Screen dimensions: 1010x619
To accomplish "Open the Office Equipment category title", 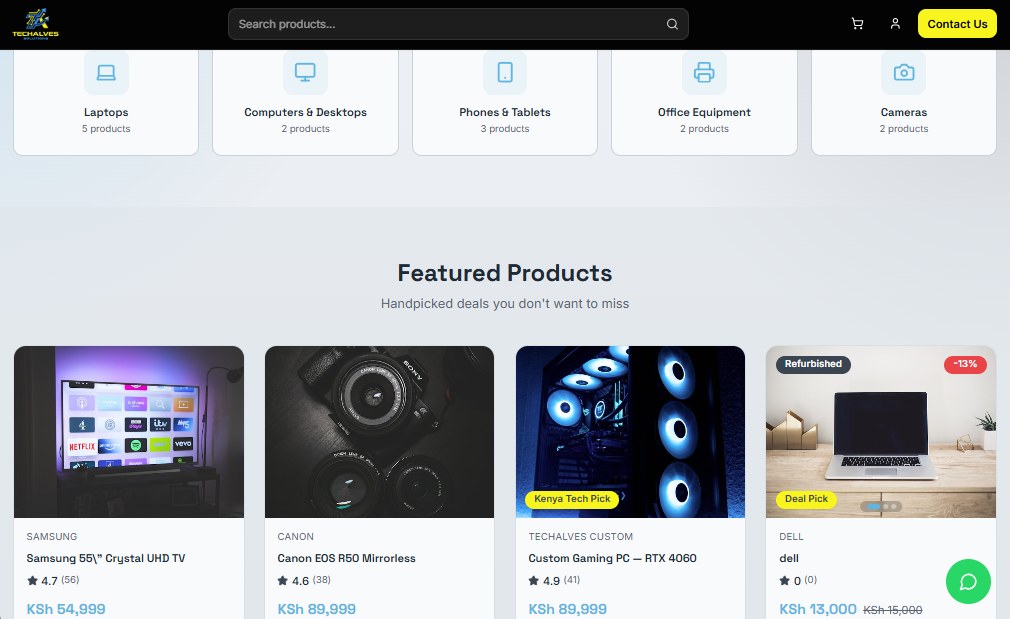I will coord(704,112).
